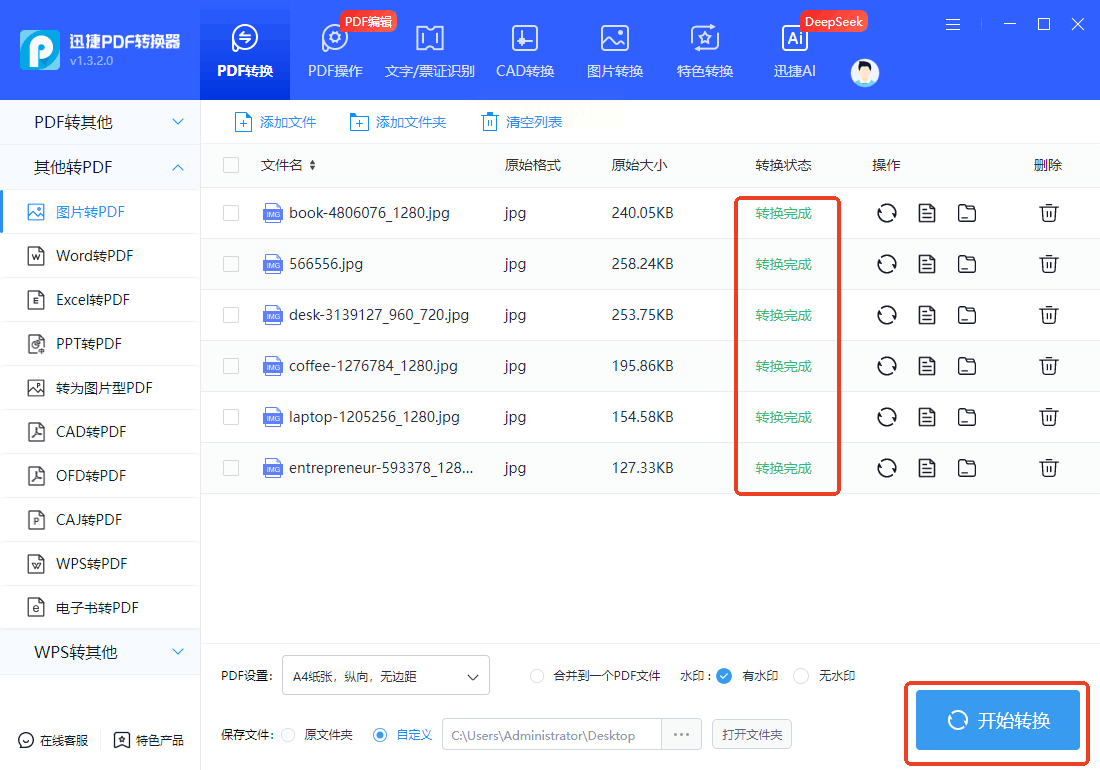The image size is (1100, 770).
Task: Expand the WPS转其他 sidebar section
Action: pyautogui.click(x=100, y=652)
